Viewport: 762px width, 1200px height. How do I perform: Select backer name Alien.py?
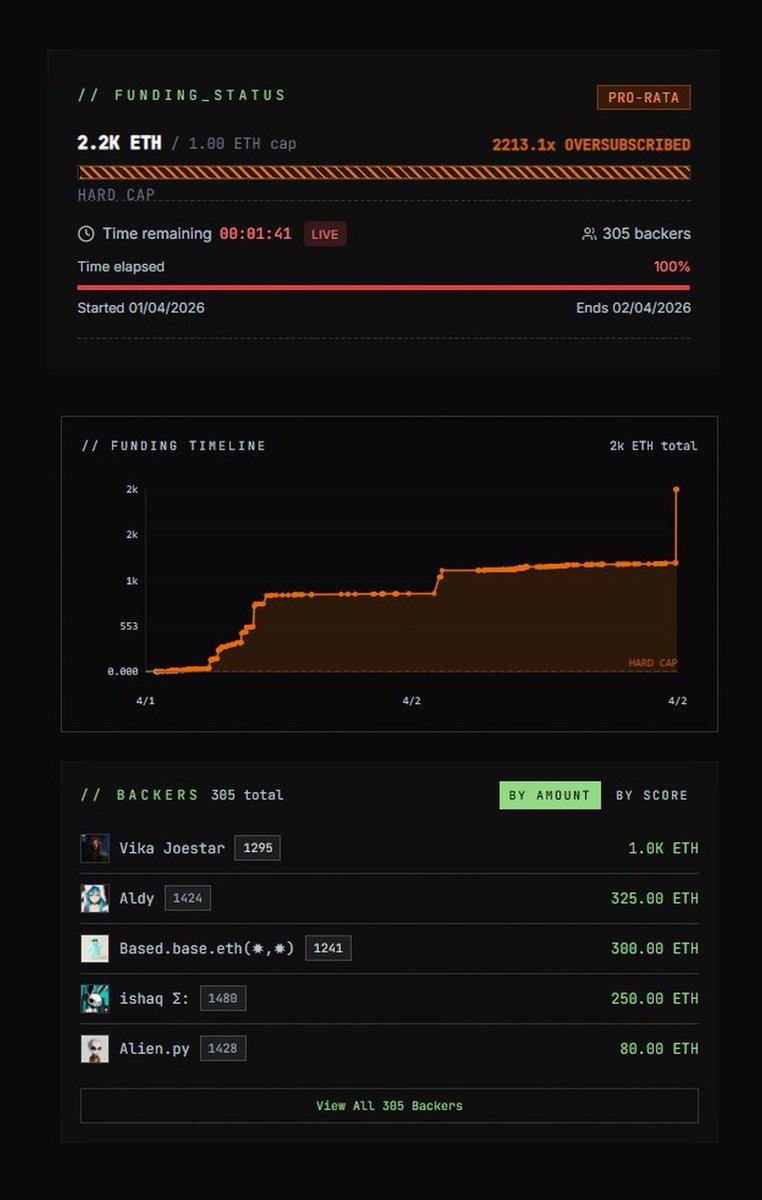click(x=155, y=1048)
